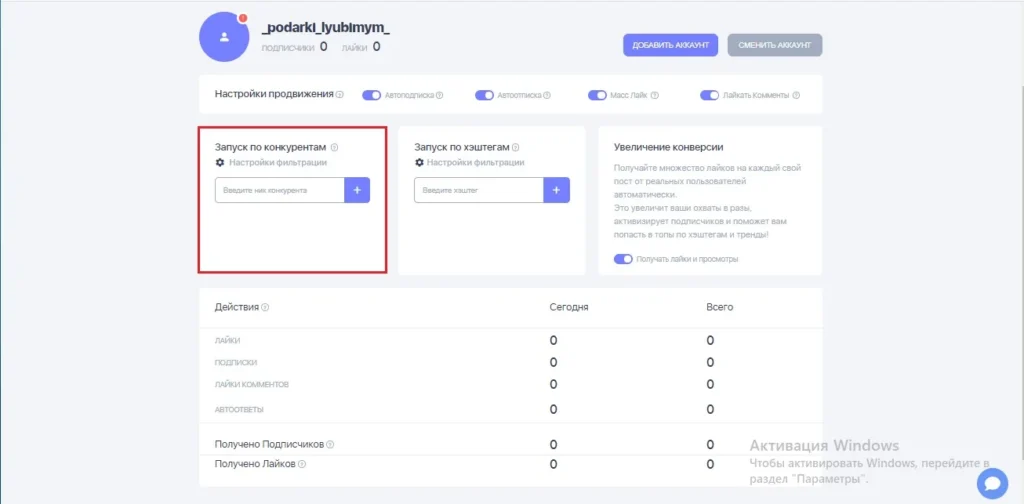Open the chat support bubble

pos(992,484)
